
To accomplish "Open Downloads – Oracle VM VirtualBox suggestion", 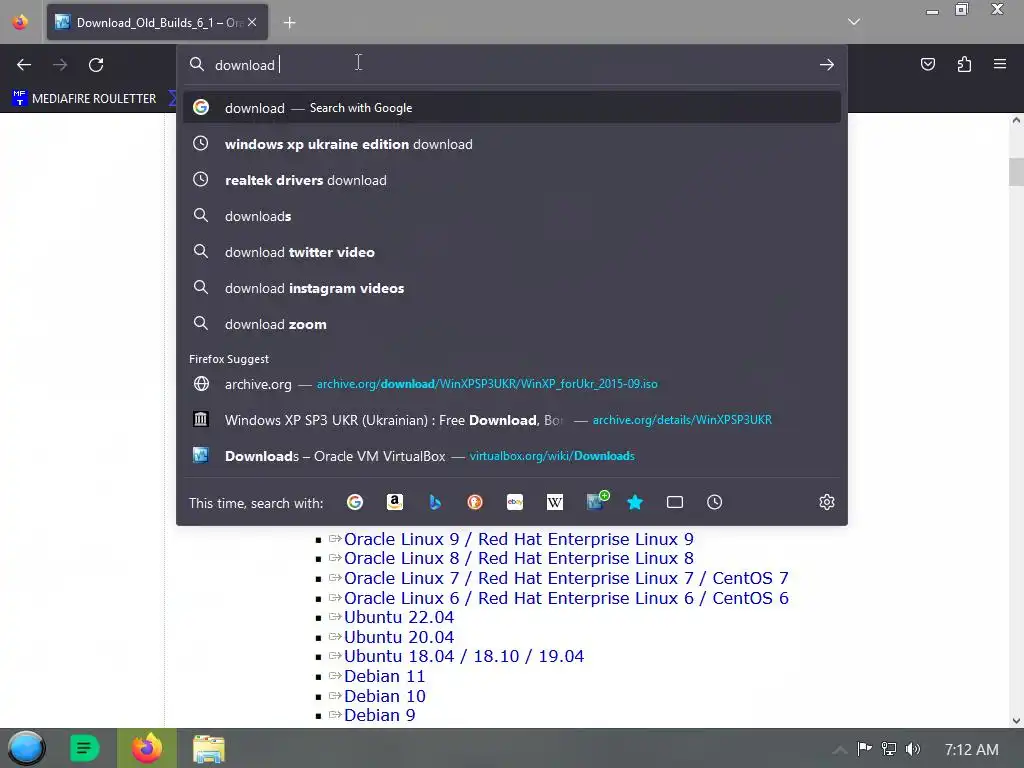I will [x=511, y=456].
